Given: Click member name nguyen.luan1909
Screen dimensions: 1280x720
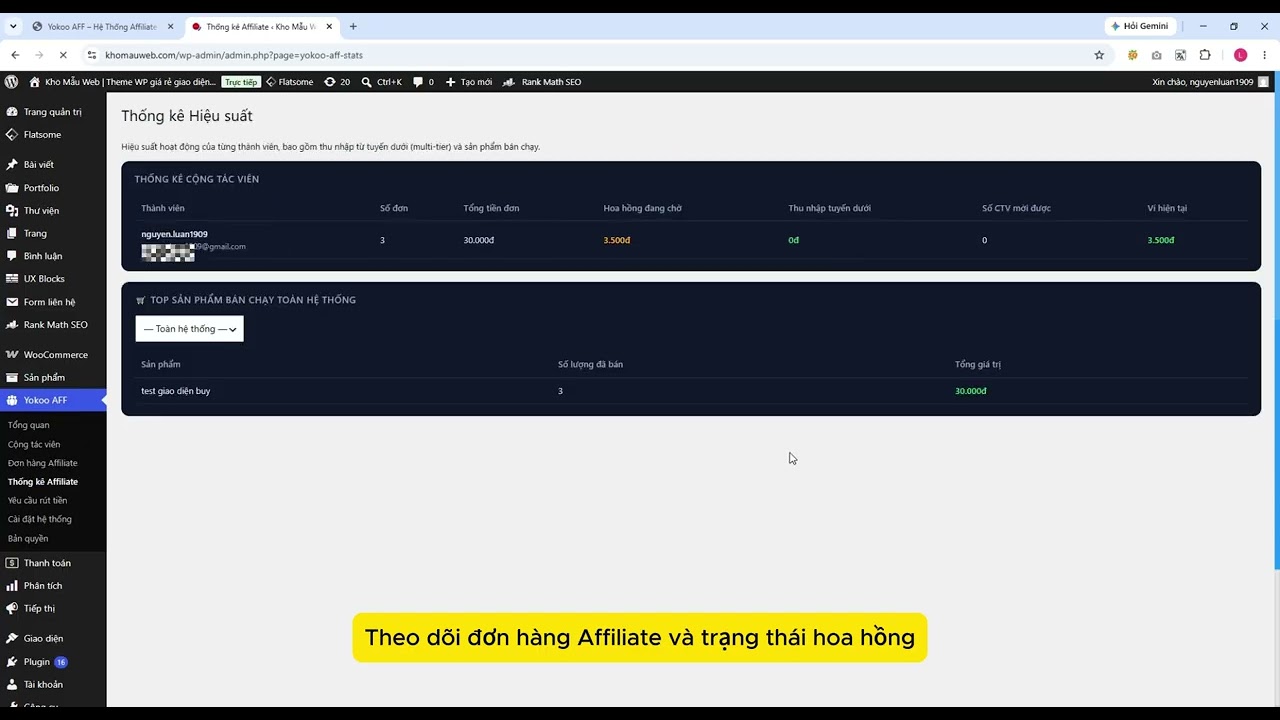Looking at the screenshot, I should tap(174, 234).
